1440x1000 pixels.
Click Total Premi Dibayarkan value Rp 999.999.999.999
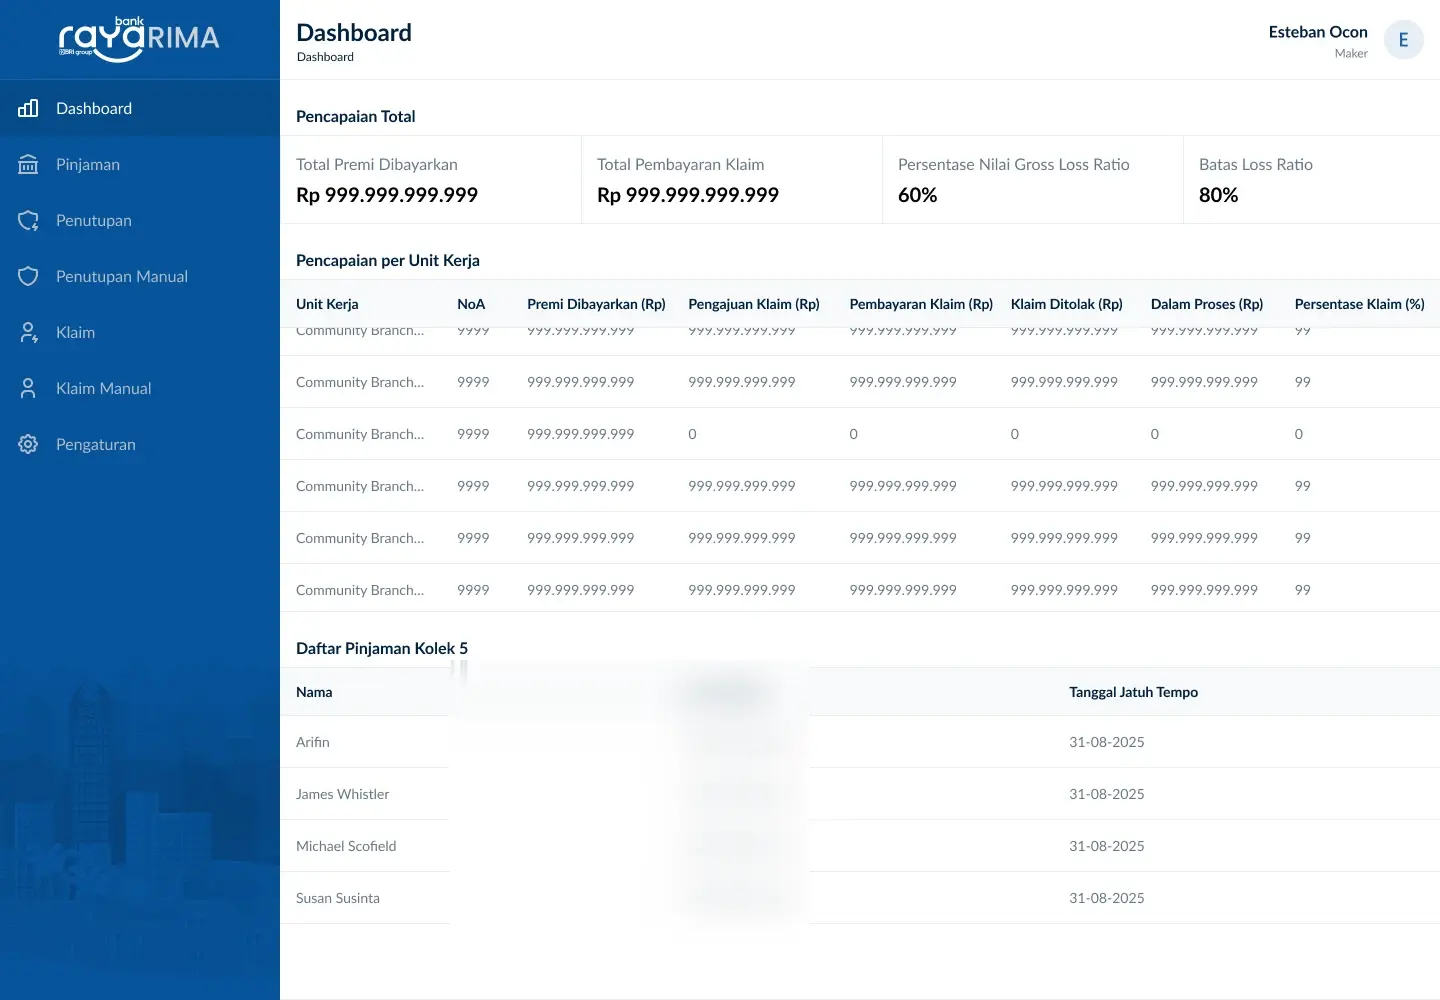387,195
